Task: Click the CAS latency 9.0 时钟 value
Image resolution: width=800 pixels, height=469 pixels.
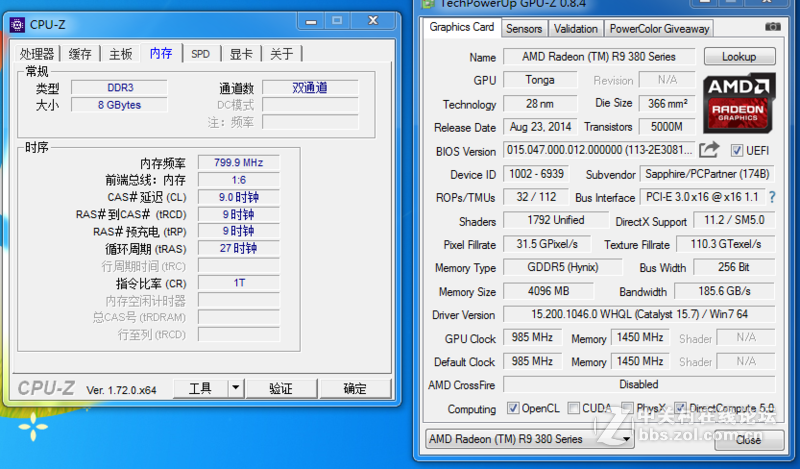Action: (239, 197)
